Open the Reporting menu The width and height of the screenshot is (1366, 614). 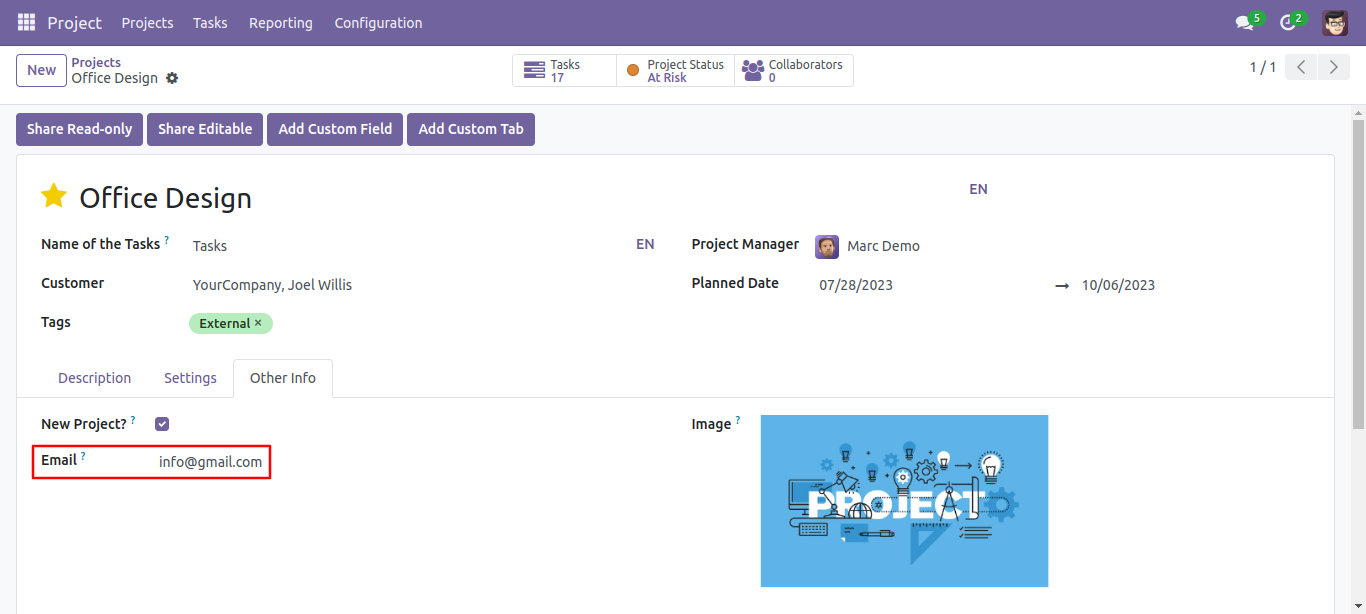click(x=280, y=22)
